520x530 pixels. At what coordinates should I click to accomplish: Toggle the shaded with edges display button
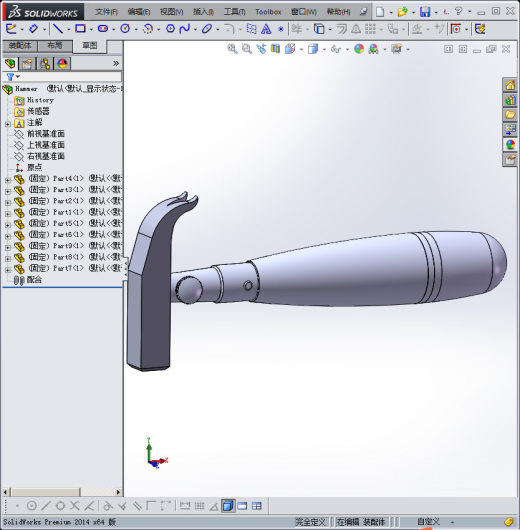pyautogui.click(x=228, y=506)
